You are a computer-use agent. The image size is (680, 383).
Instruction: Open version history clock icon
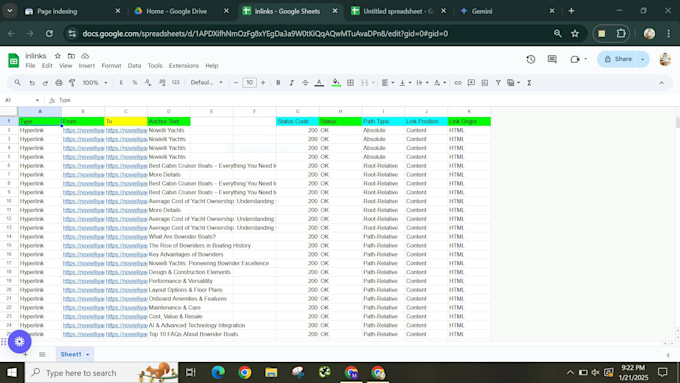(531, 59)
